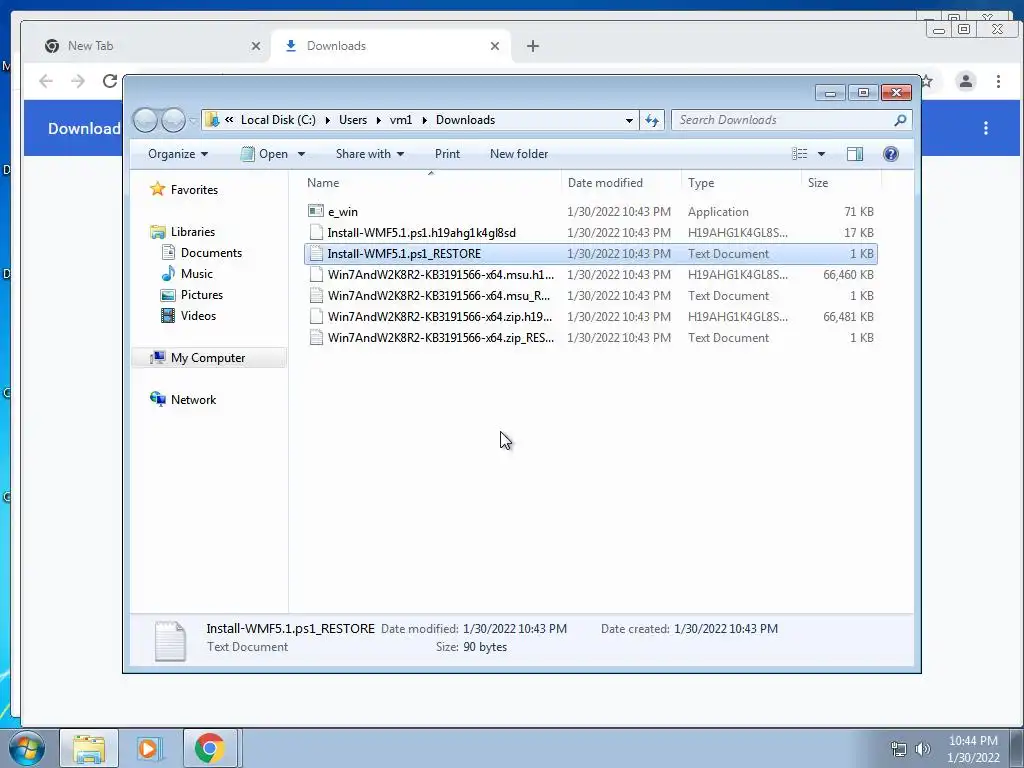Click the taskbar clock showing 10:44 PM
This screenshot has width=1024, height=768.
[x=973, y=749]
